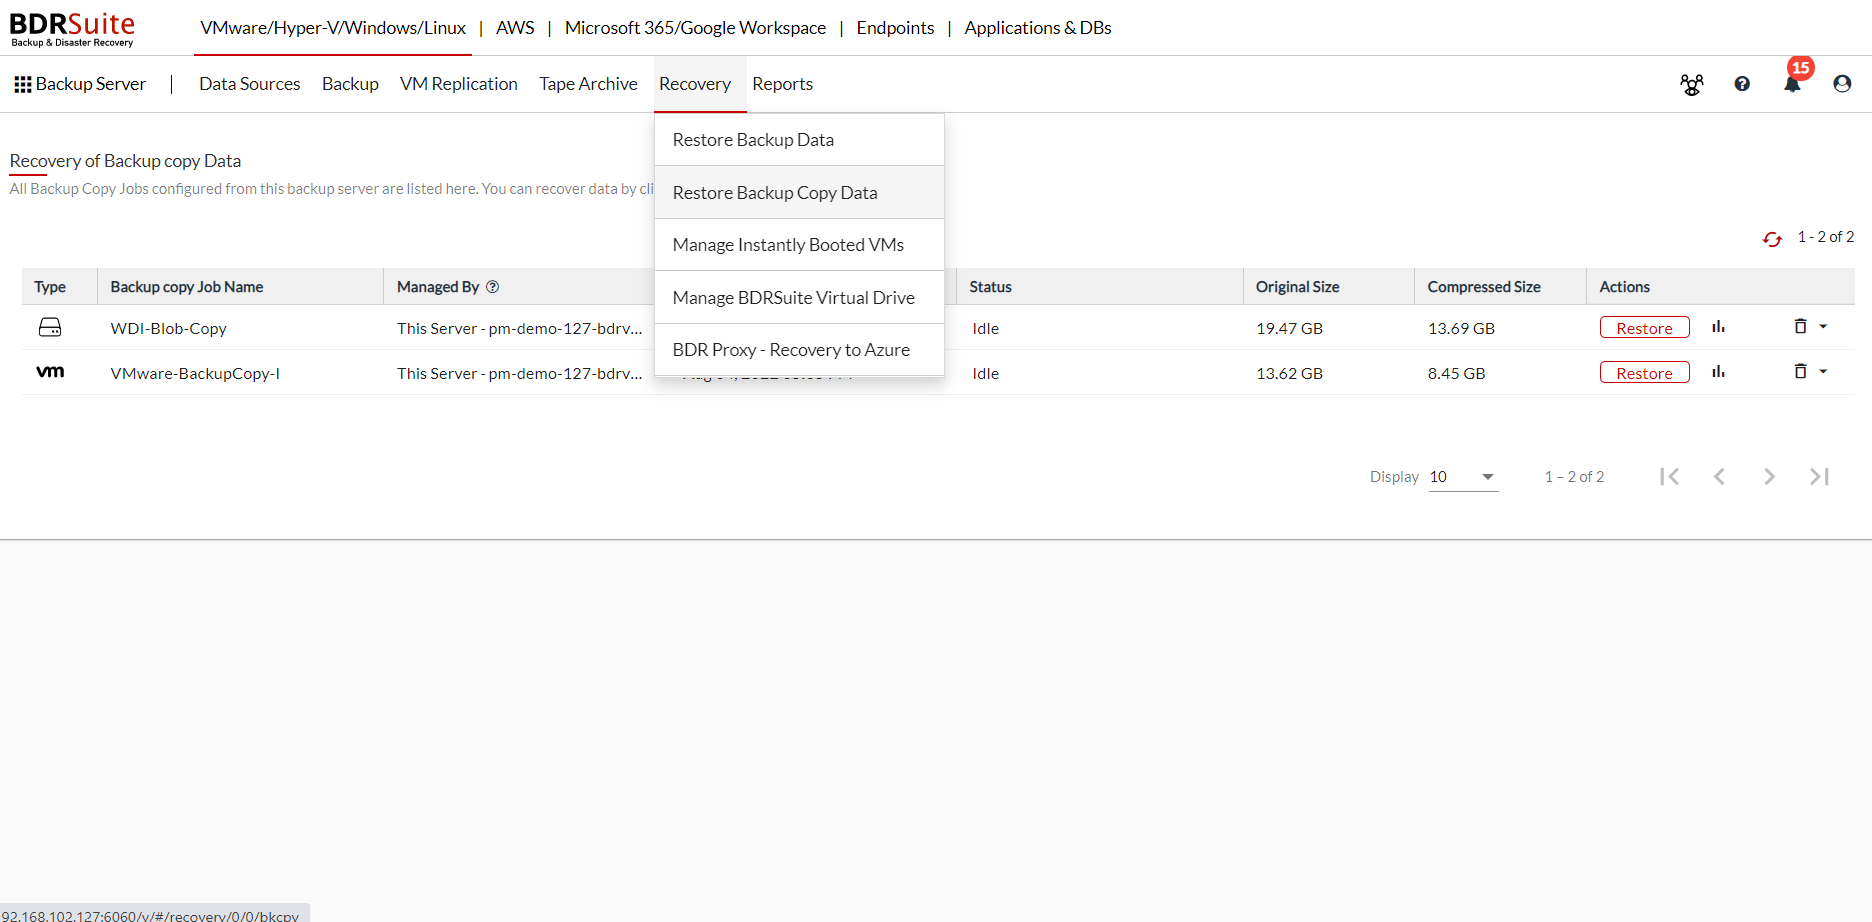Click Original Size column header
This screenshot has height=922, width=1872.
tap(1297, 287)
